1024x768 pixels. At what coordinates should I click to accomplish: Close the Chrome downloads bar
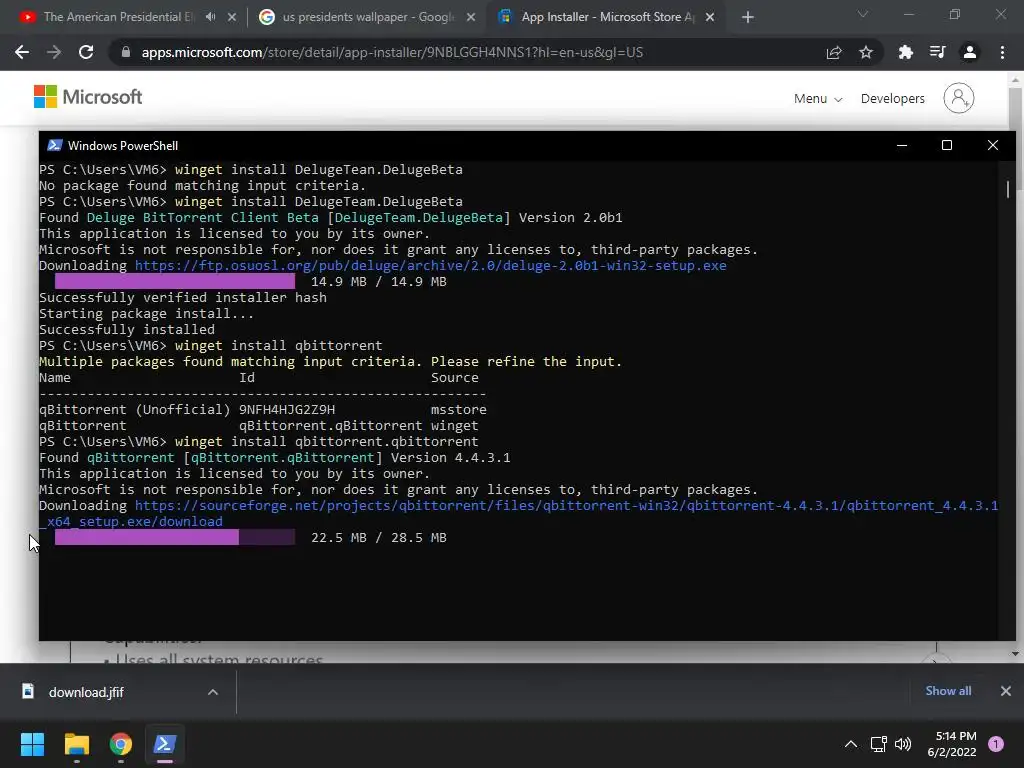click(1006, 691)
